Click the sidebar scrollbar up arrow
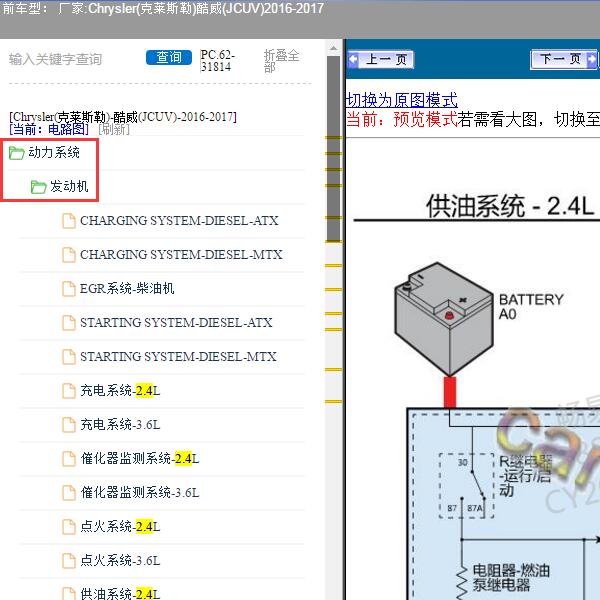 point(334,49)
